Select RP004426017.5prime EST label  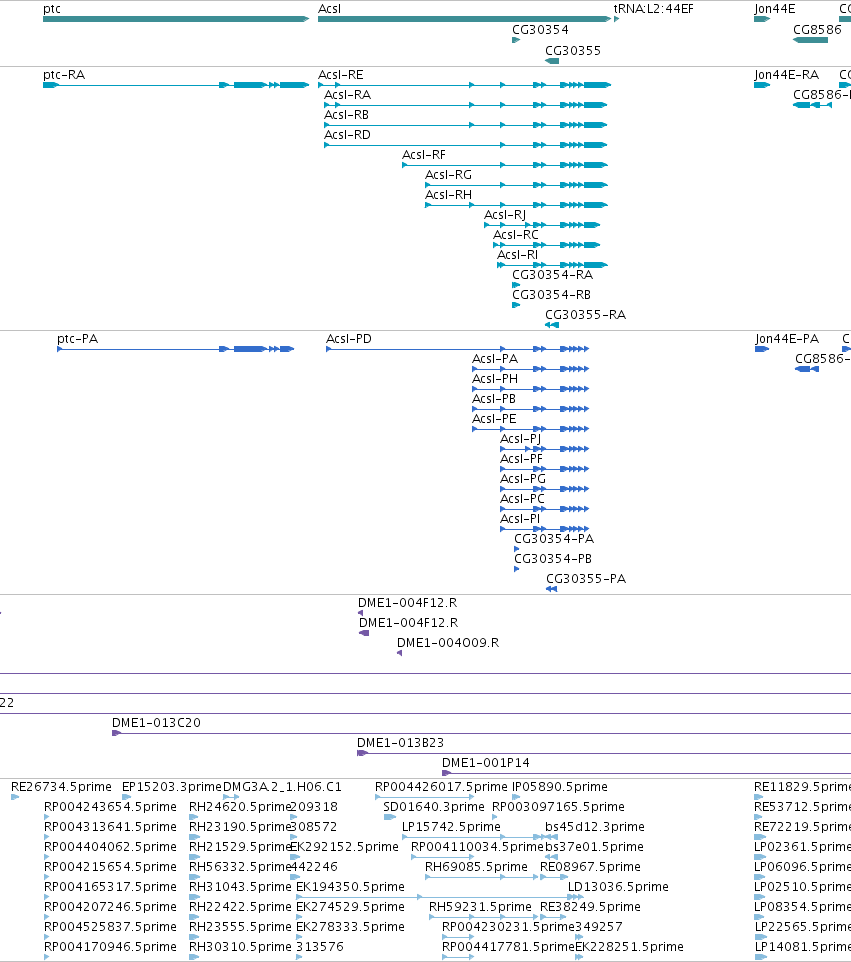pyautogui.click(x=441, y=787)
